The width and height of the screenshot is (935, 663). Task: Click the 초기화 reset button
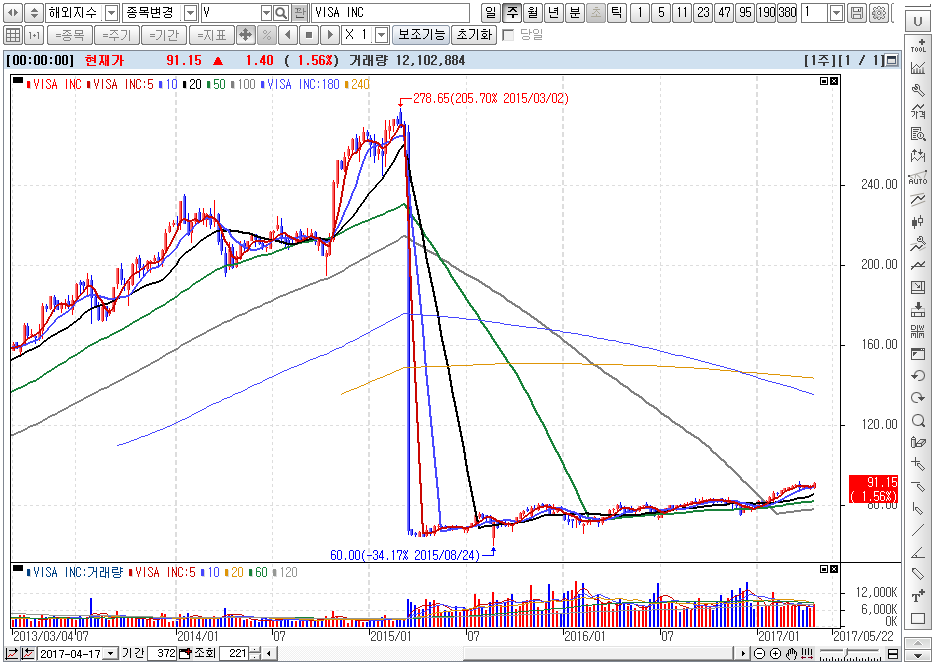click(474, 35)
